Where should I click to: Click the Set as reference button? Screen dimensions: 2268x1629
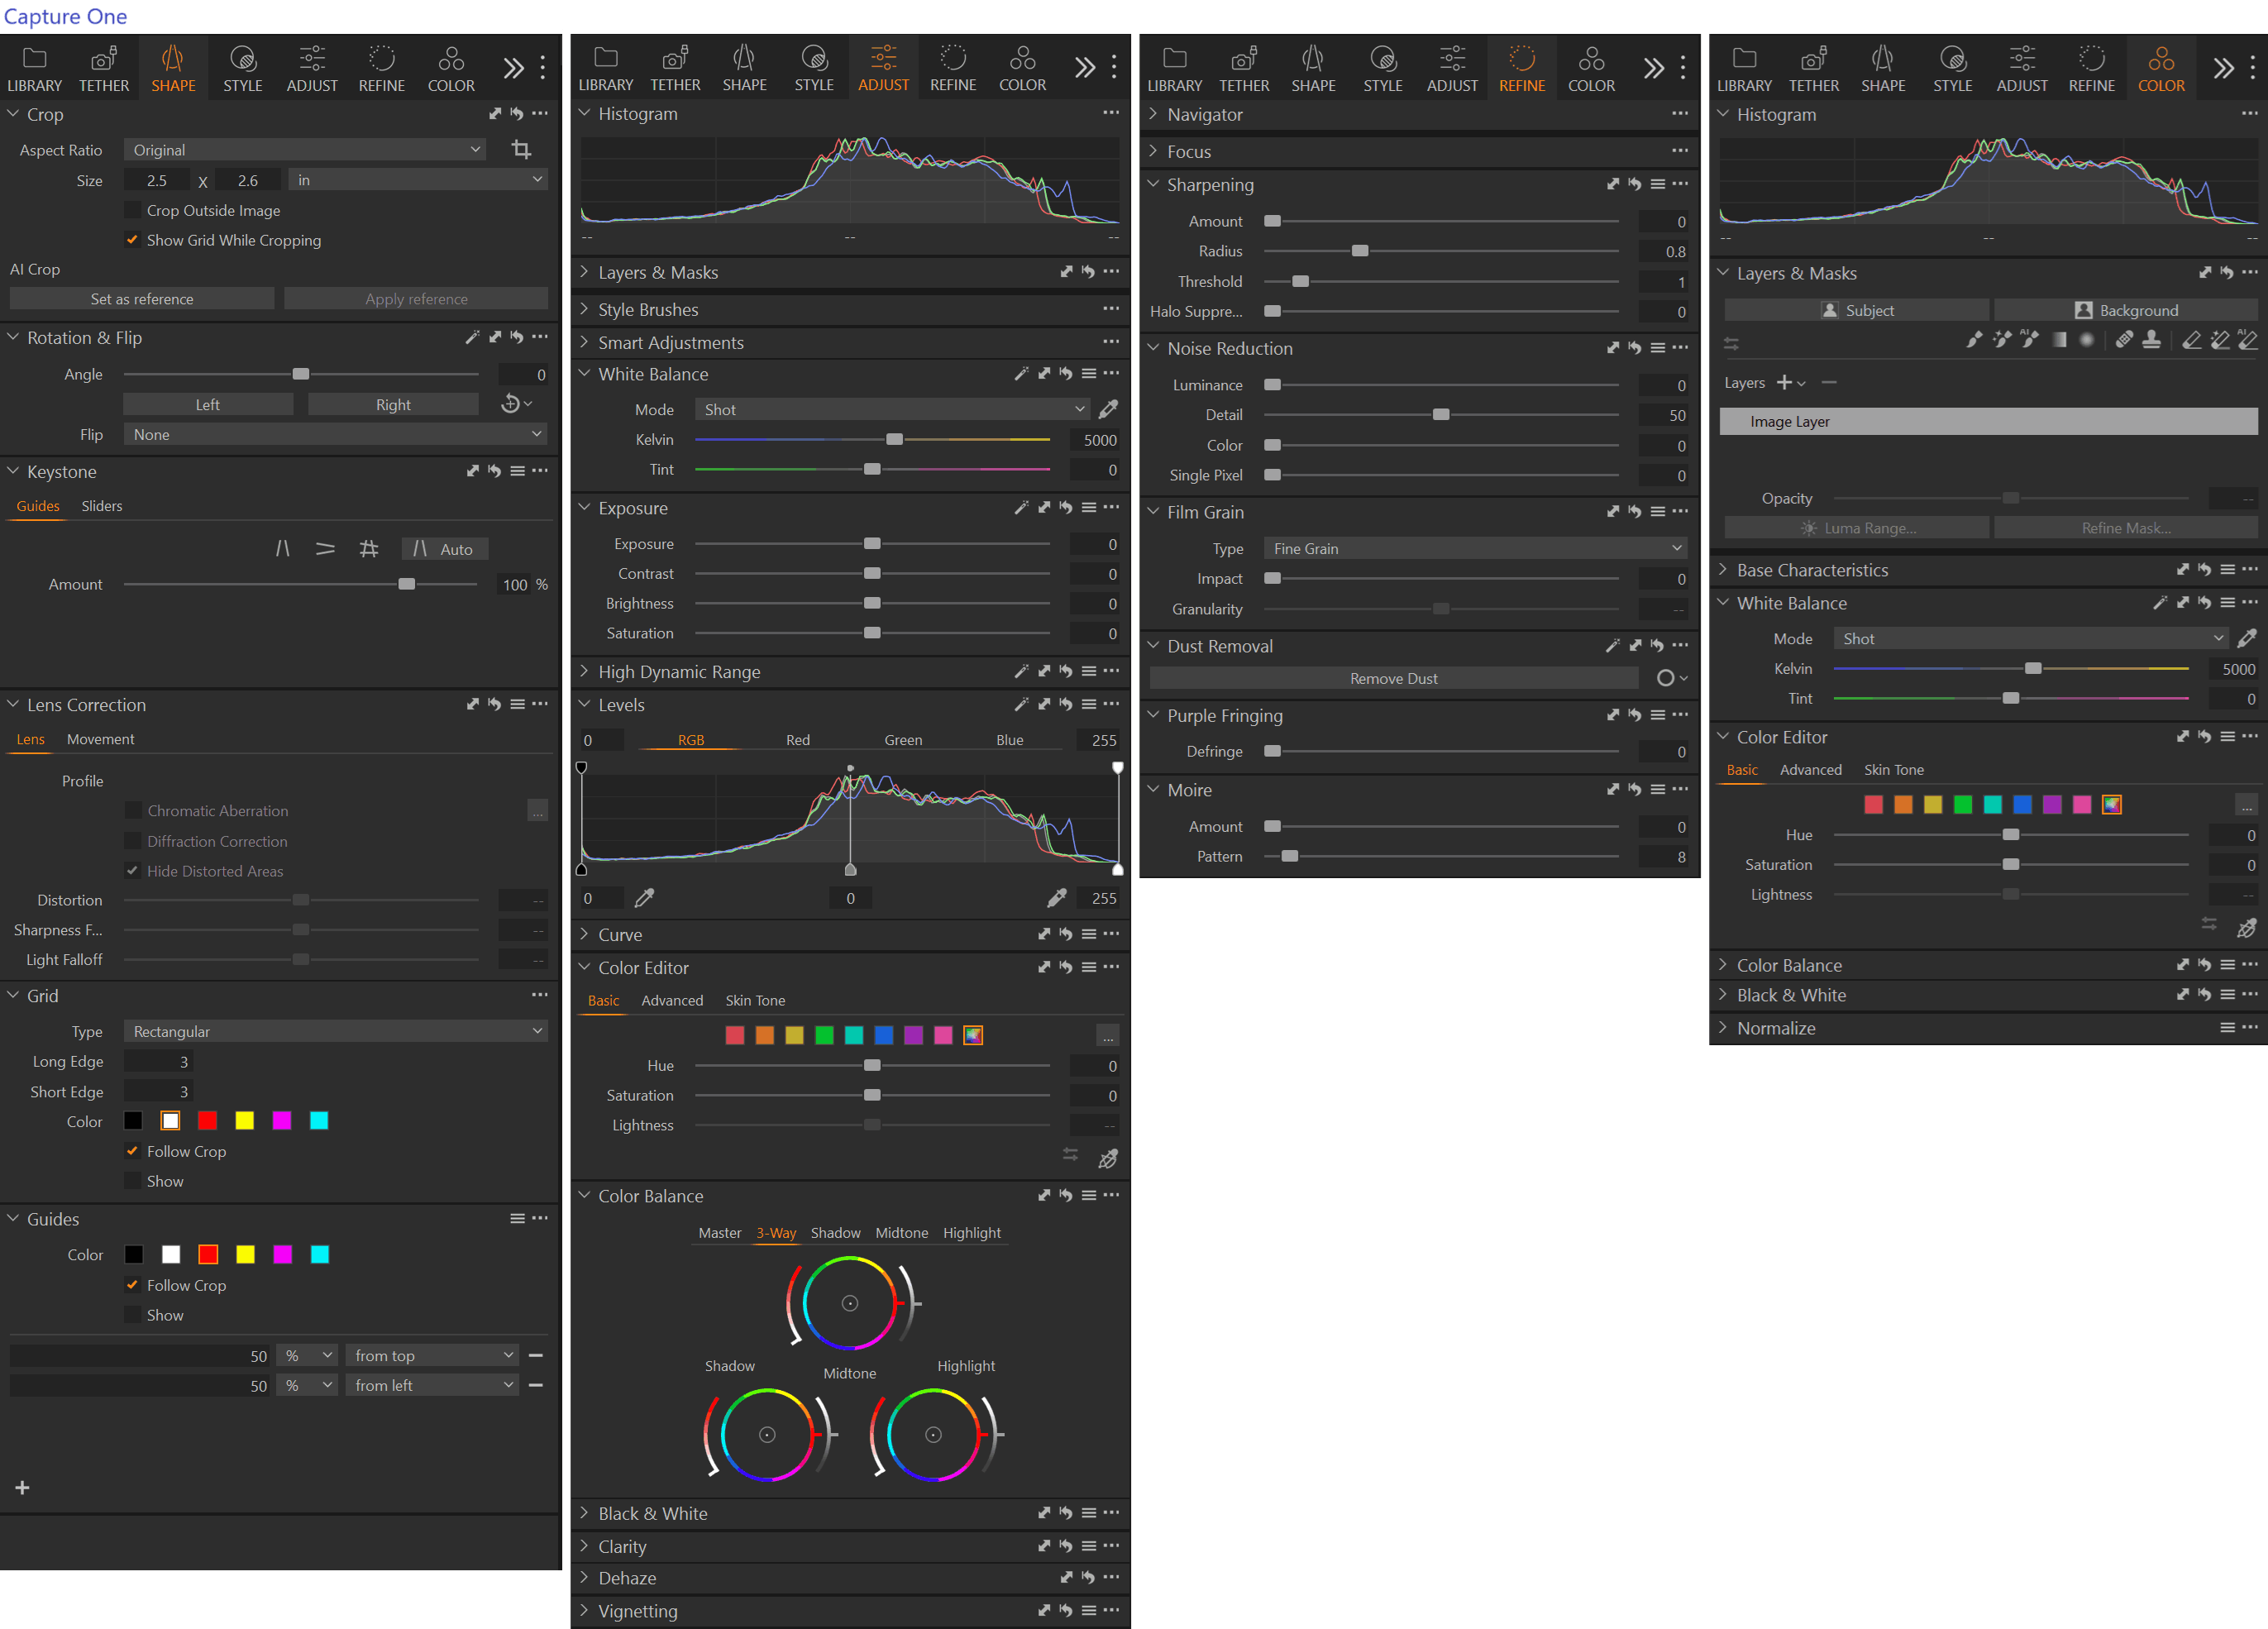point(142,299)
